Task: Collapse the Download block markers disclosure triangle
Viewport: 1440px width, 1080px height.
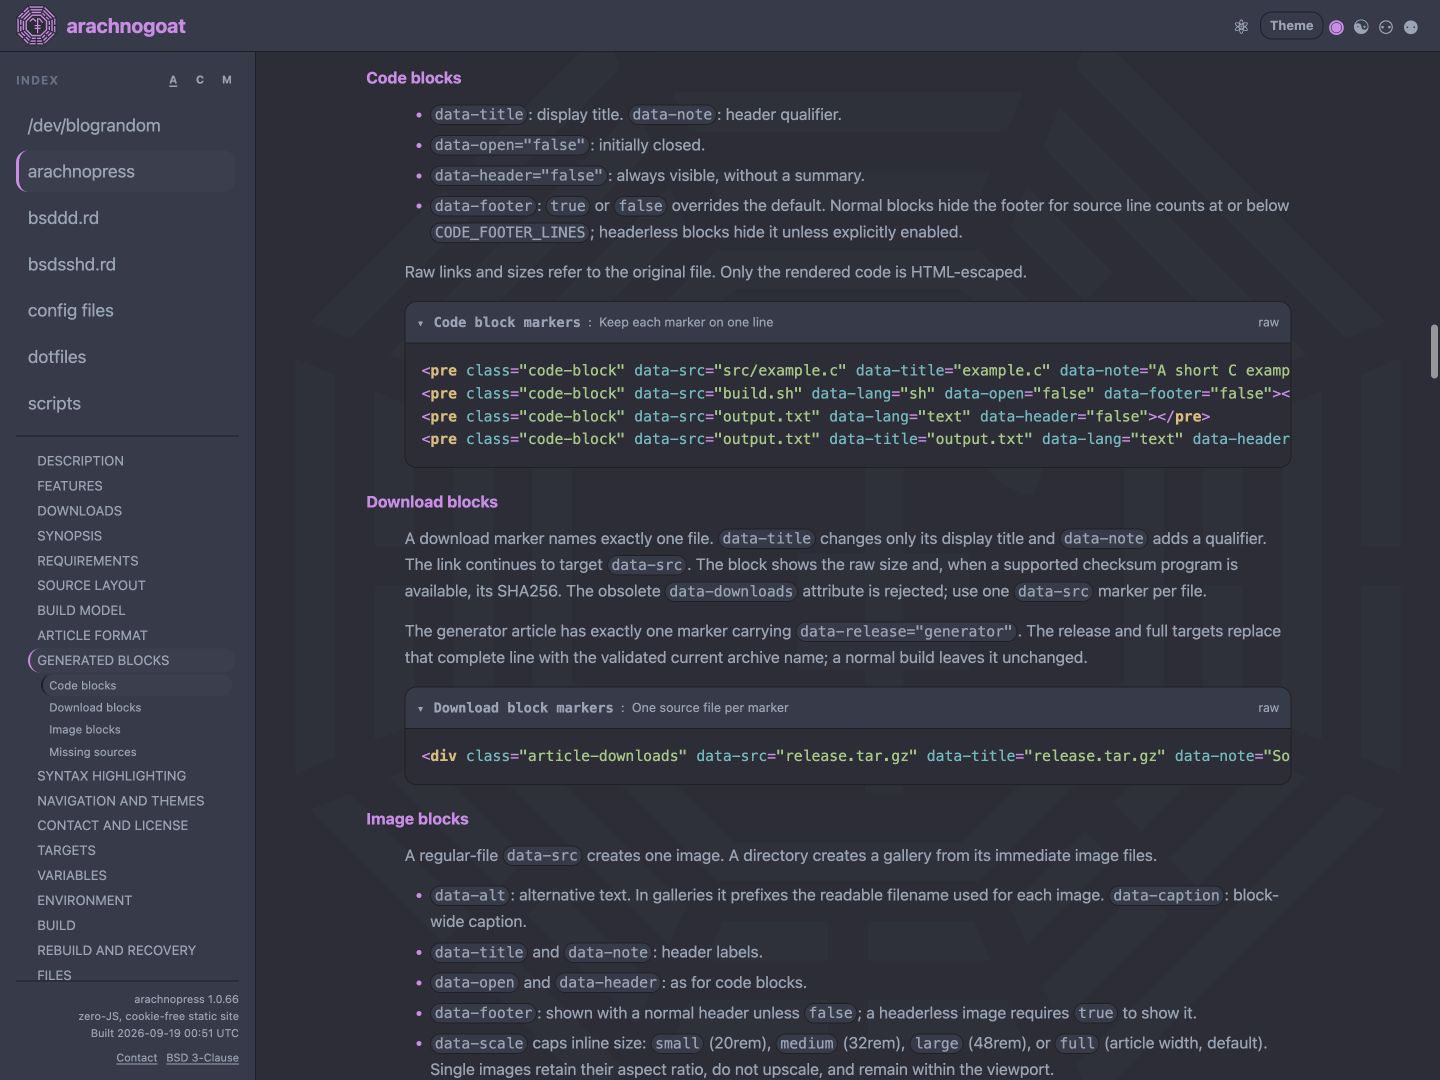Action: click(x=421, y=708)
